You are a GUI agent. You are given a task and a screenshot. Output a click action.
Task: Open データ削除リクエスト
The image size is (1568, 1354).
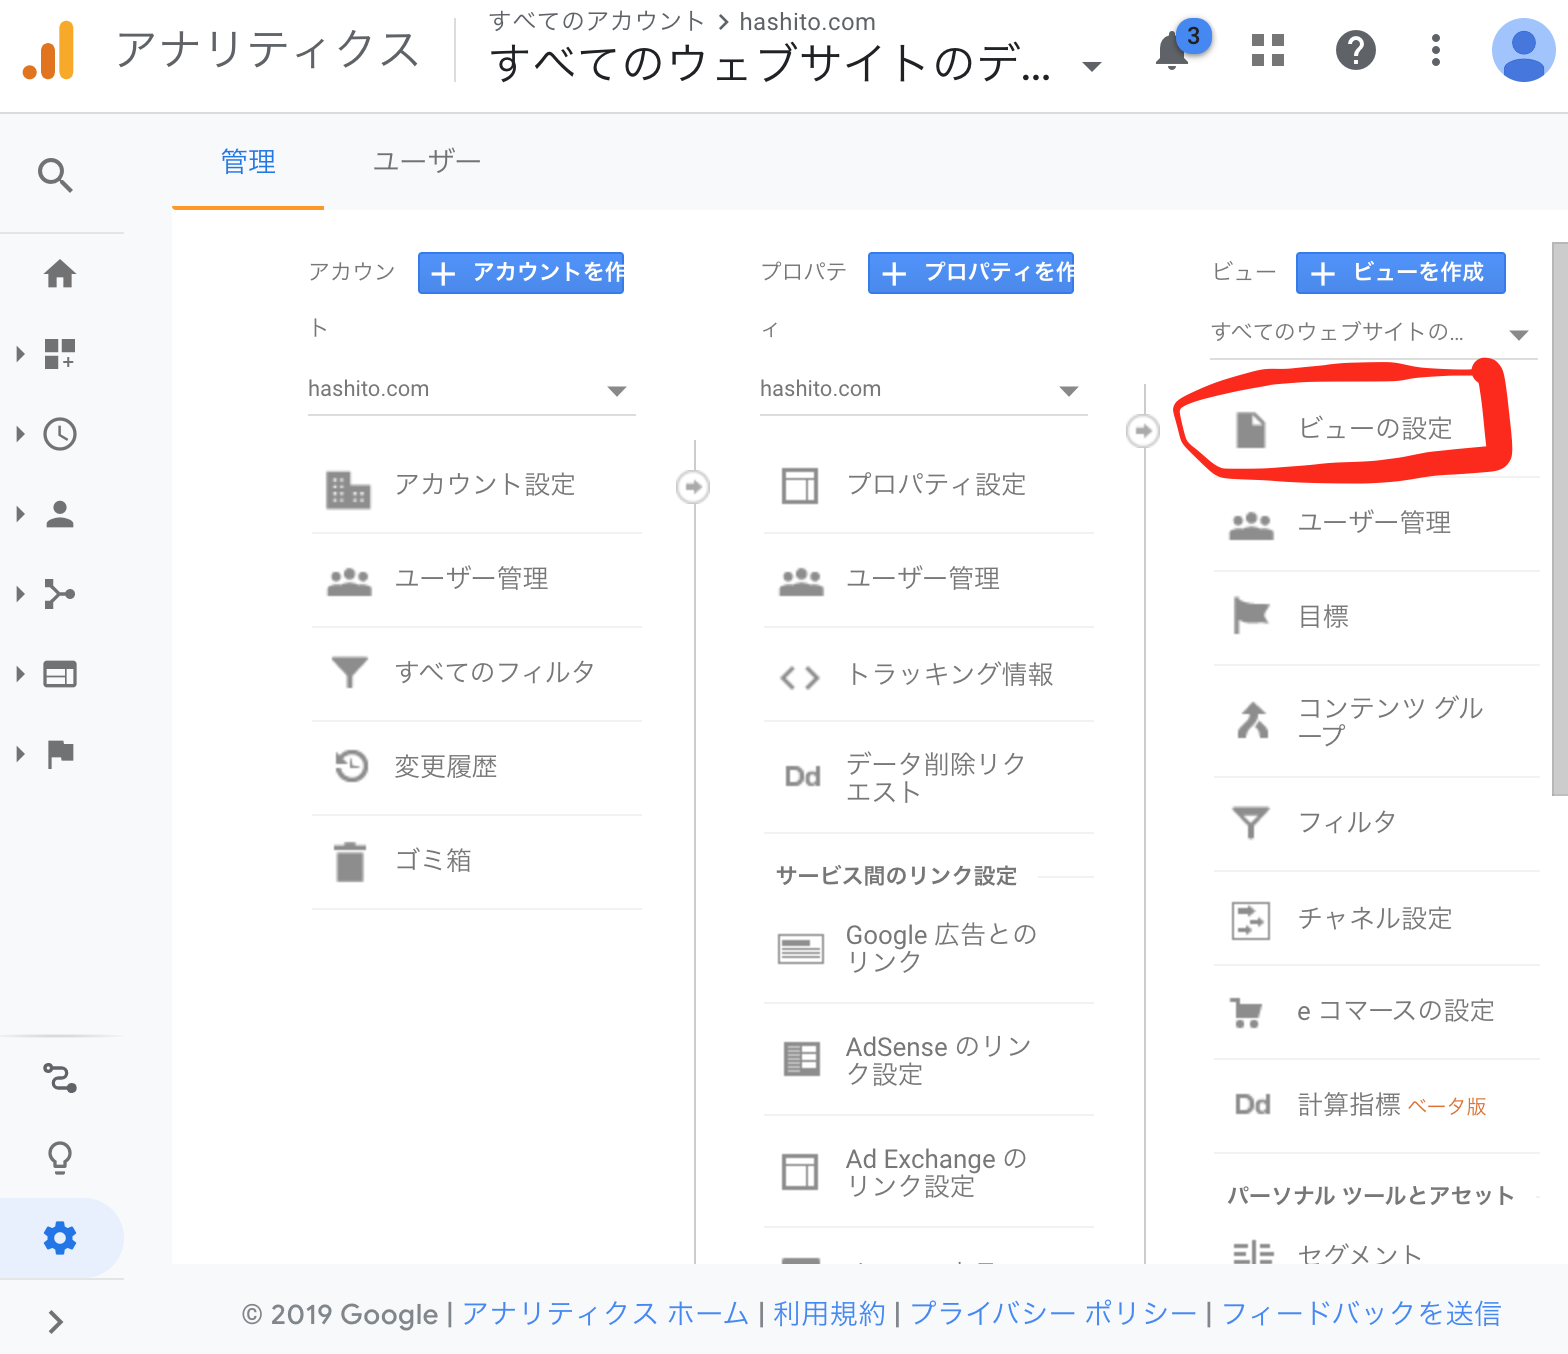coord(928,778)
